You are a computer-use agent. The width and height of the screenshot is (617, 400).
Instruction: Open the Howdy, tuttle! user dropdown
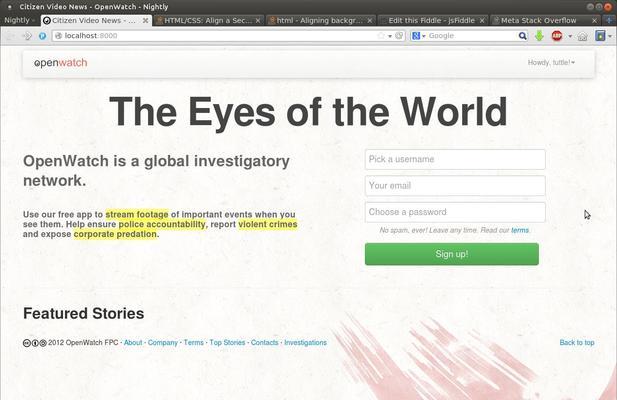pos(551,63)
